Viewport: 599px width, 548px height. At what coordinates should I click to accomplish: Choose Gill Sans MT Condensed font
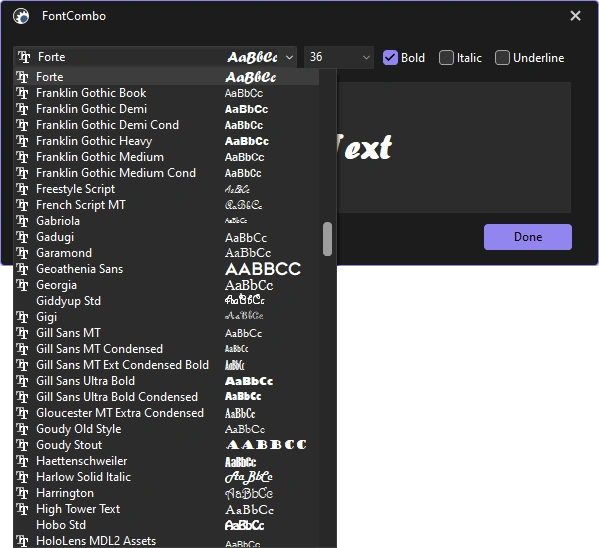tap(167, 349)
